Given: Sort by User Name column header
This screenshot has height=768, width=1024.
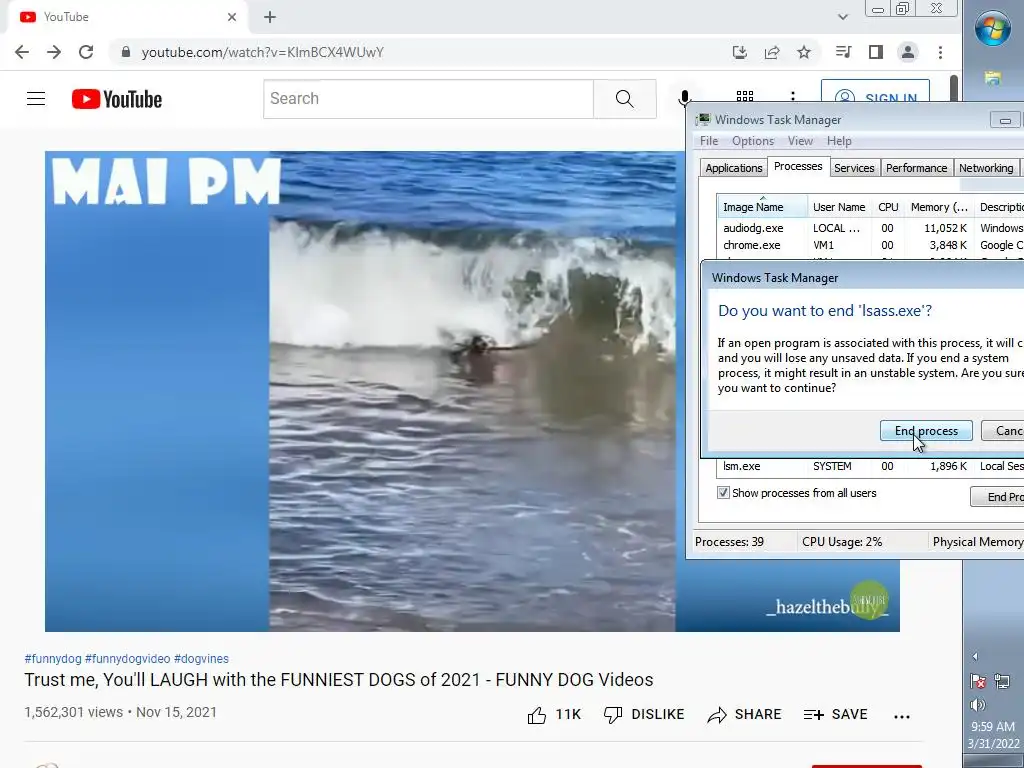Looking at the screenshot, I should coord(839,207).
